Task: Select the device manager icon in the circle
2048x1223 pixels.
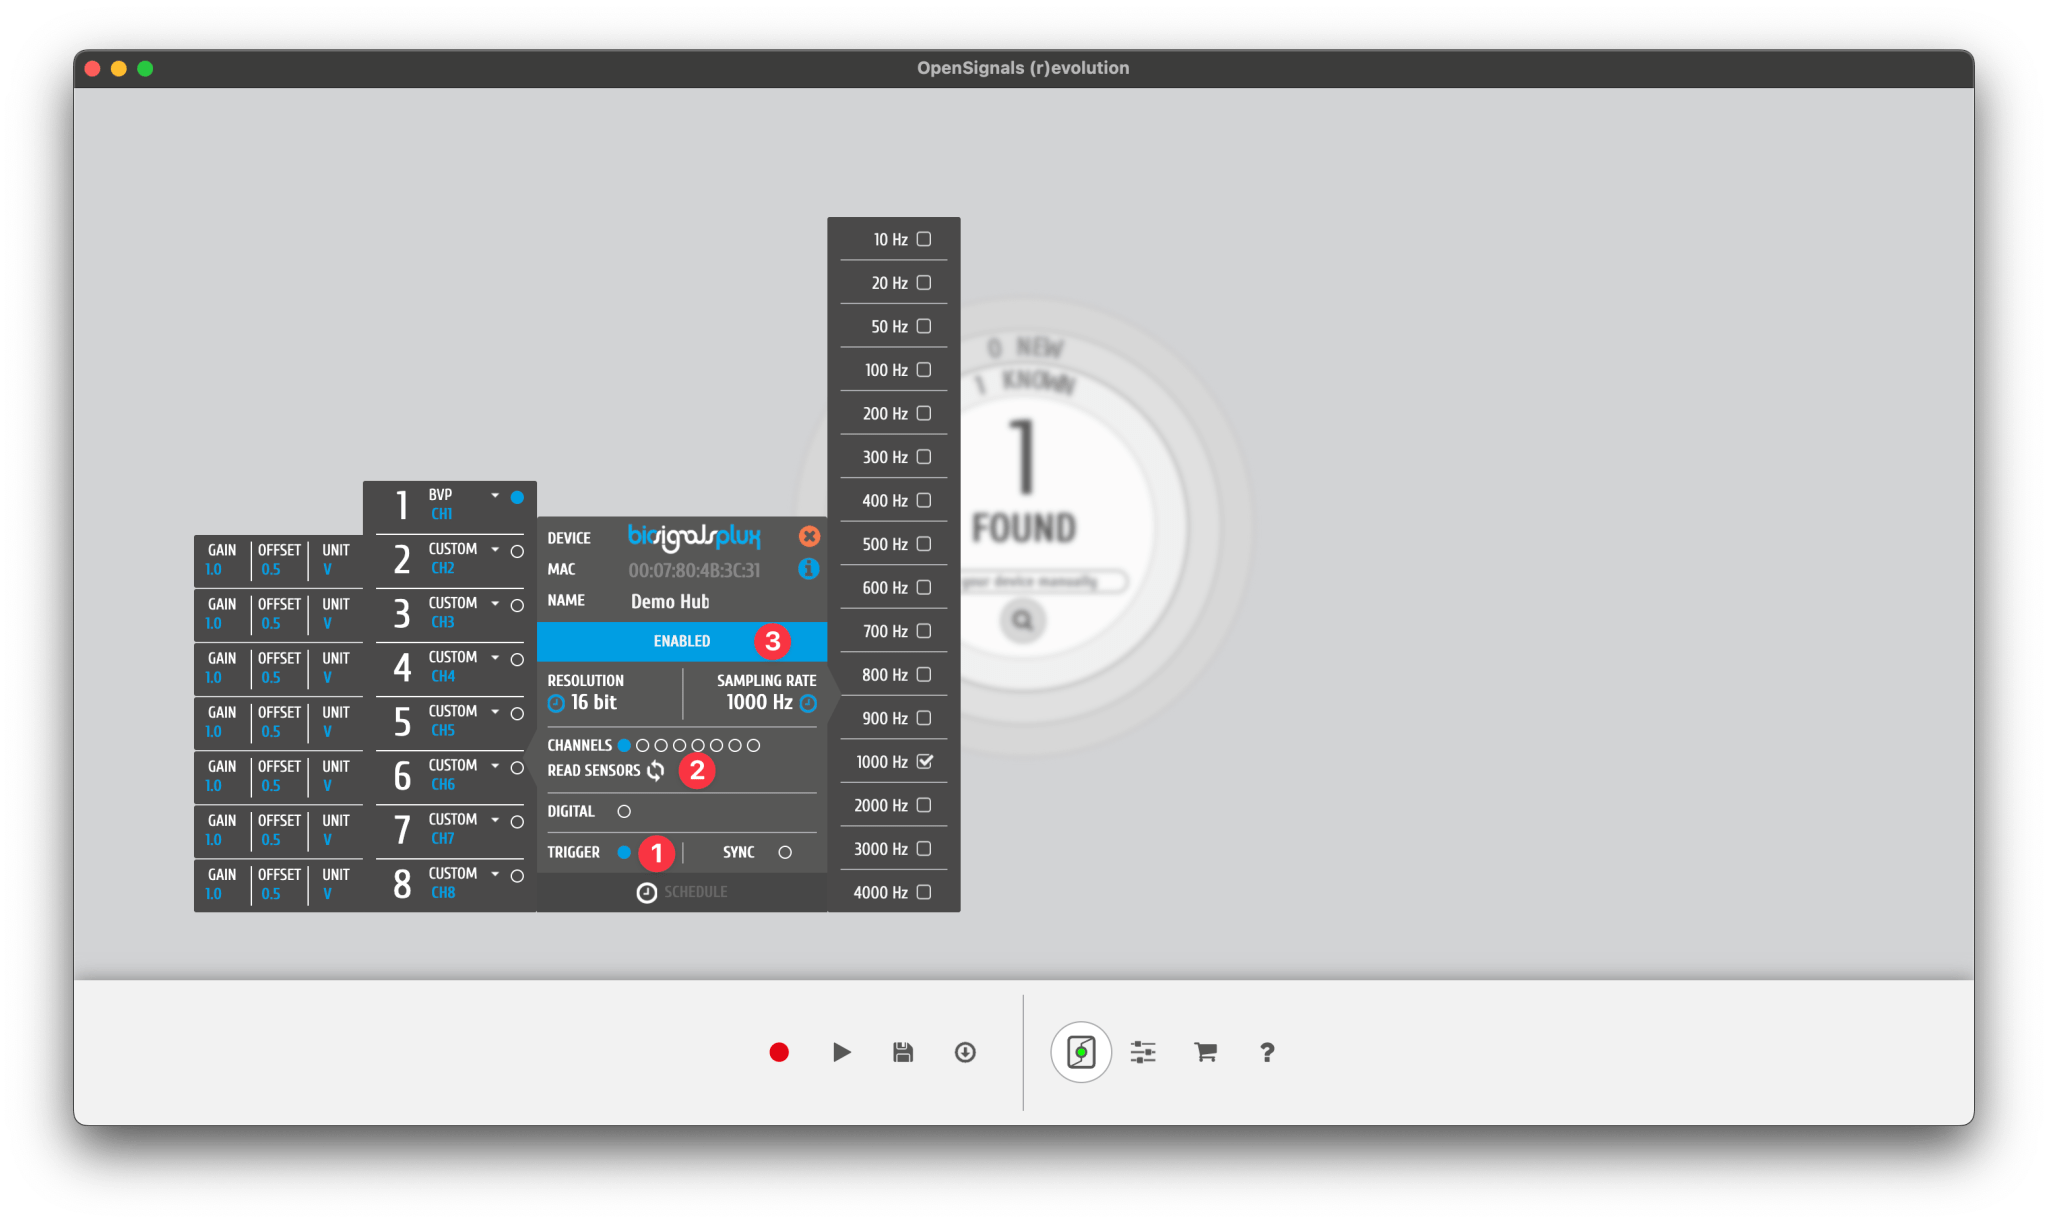Action: point(1080,1052)
